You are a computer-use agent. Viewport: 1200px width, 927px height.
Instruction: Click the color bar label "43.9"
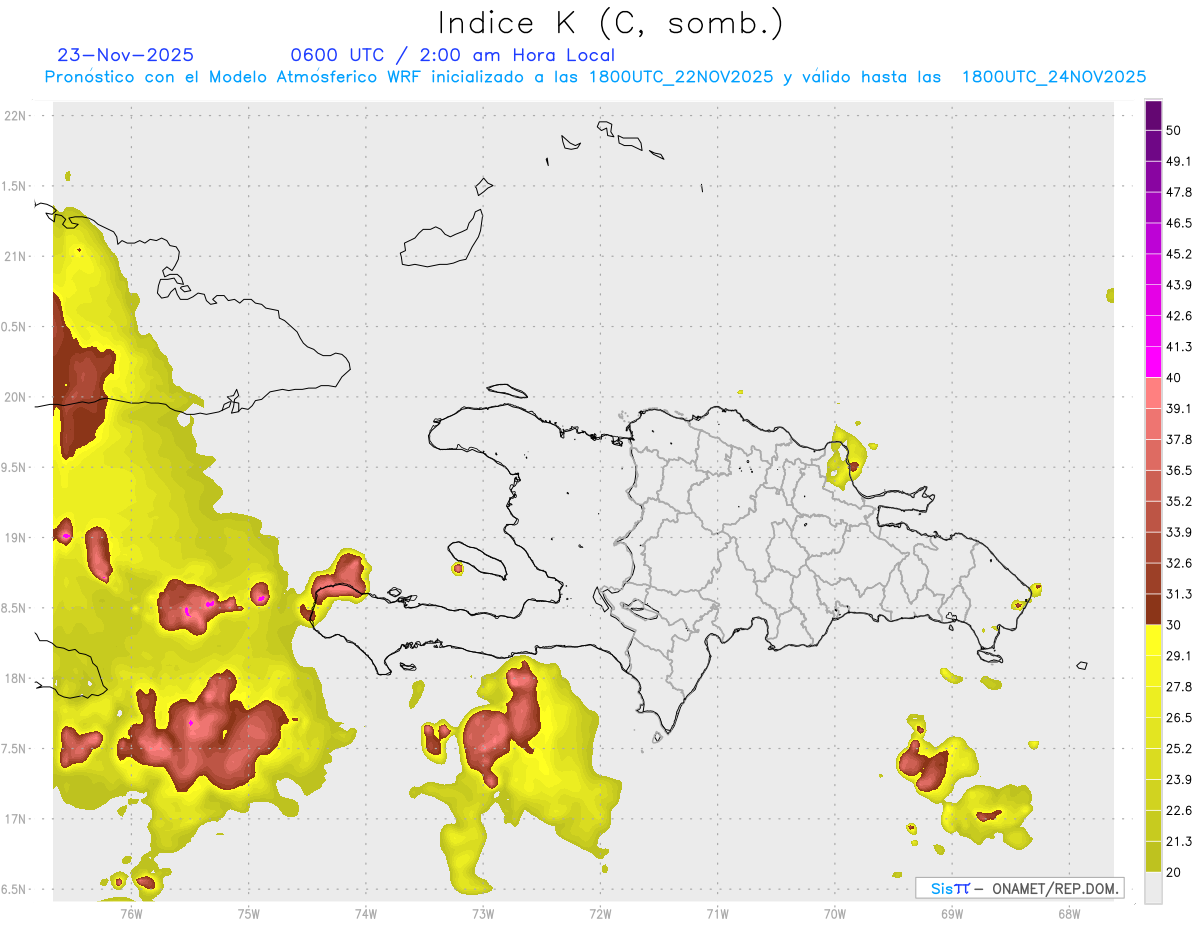[1180, 285]
